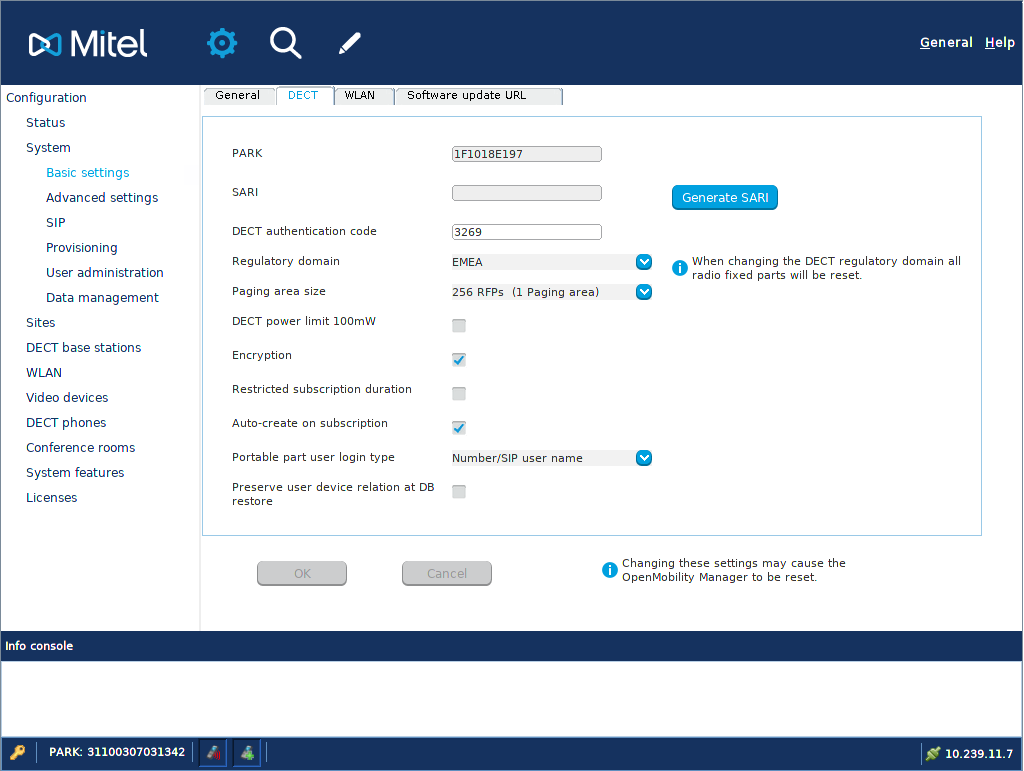Toggle the Encryption checkbox
Screen dimensions: 1024x771
coord(459,360)
